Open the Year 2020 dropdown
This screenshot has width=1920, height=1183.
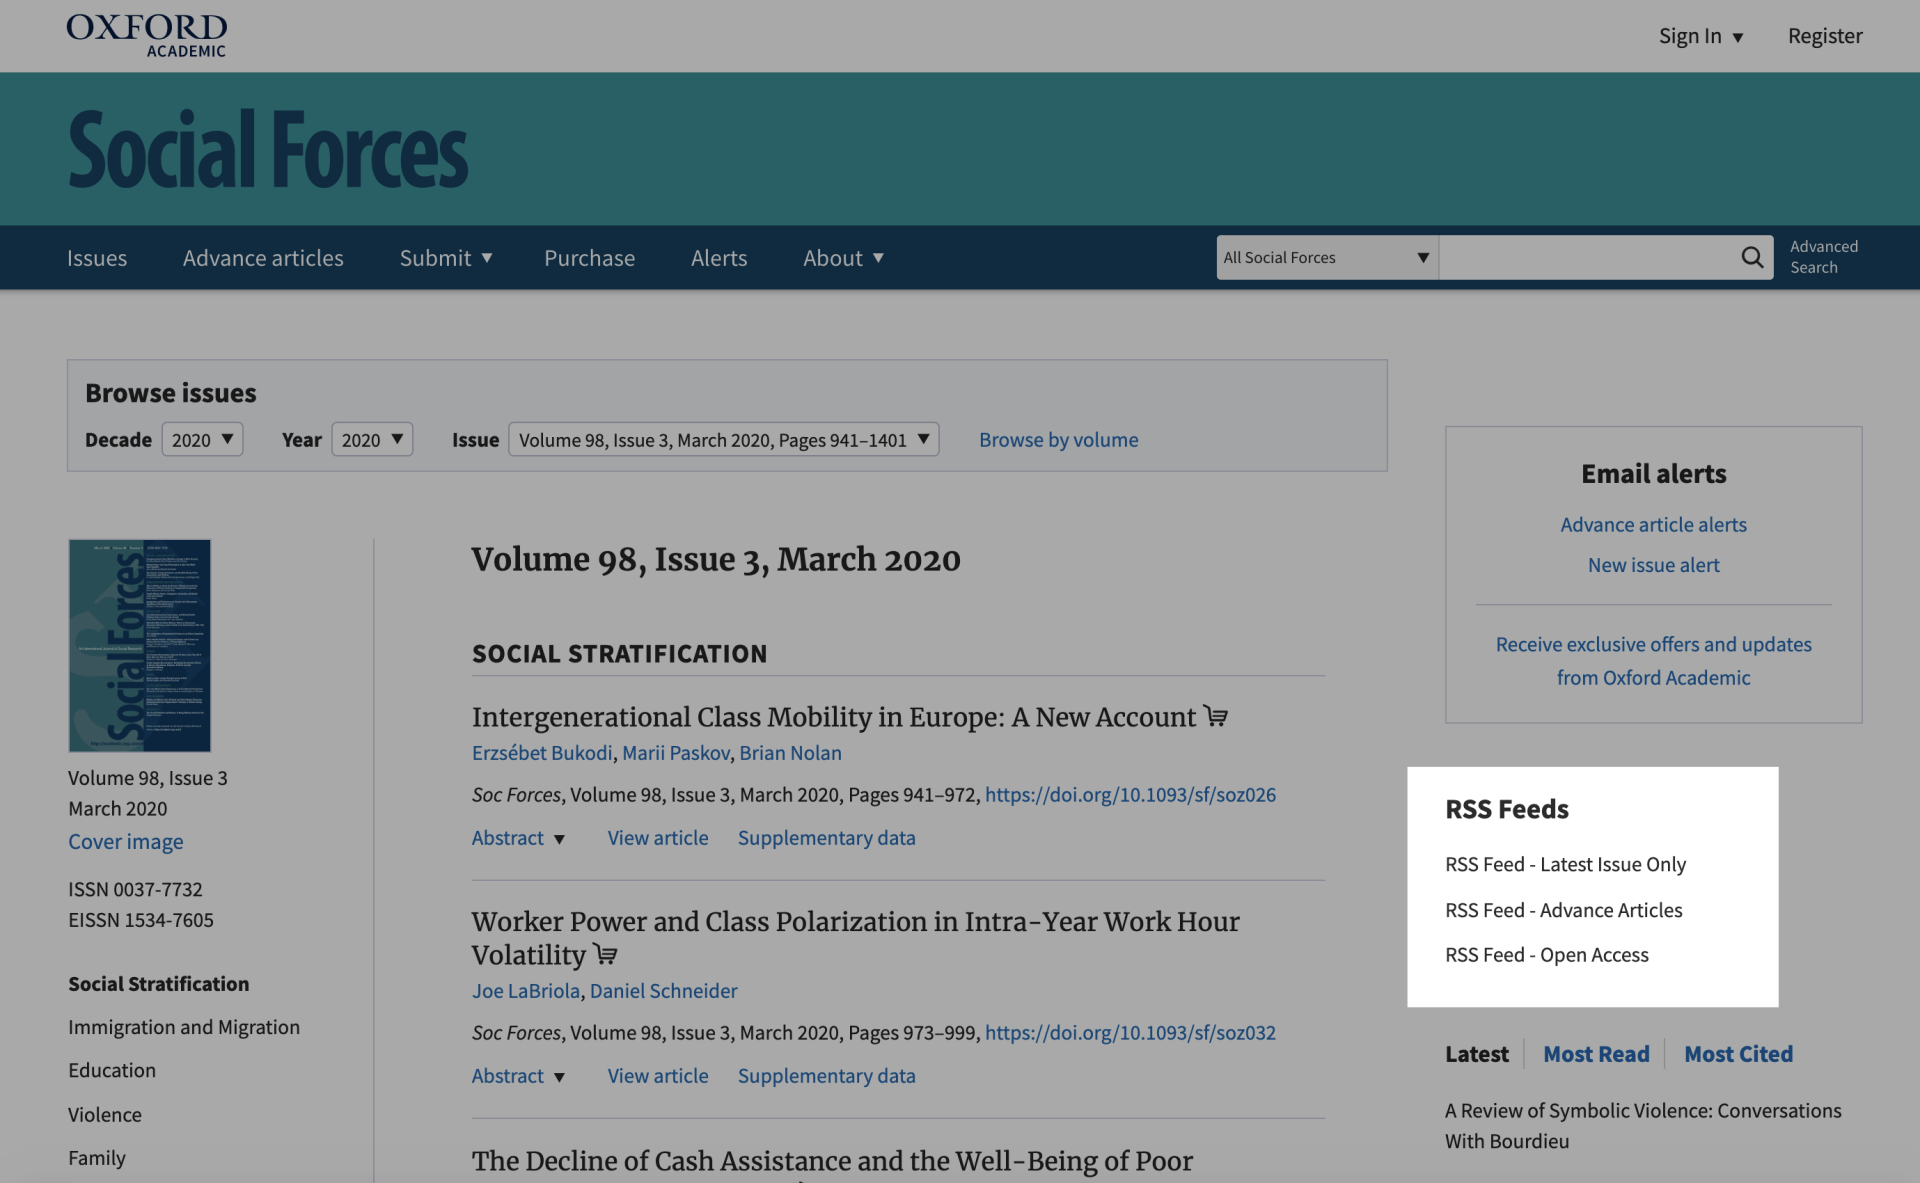point(372,440)
